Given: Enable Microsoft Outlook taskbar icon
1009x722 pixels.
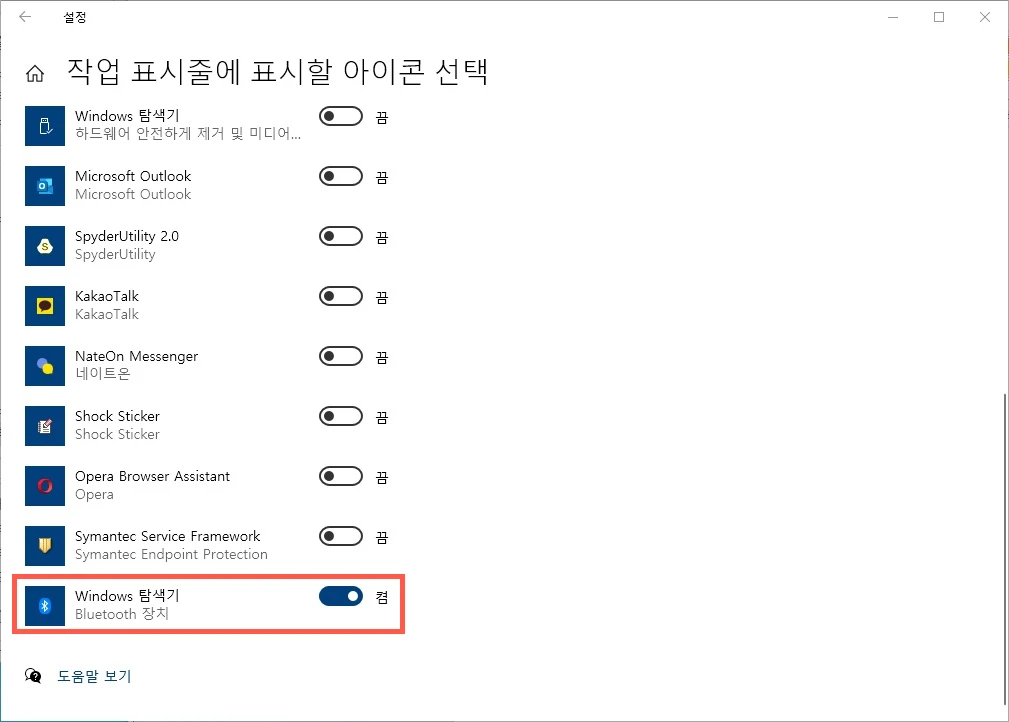Looking at the screenshot, I should [341, 176].
